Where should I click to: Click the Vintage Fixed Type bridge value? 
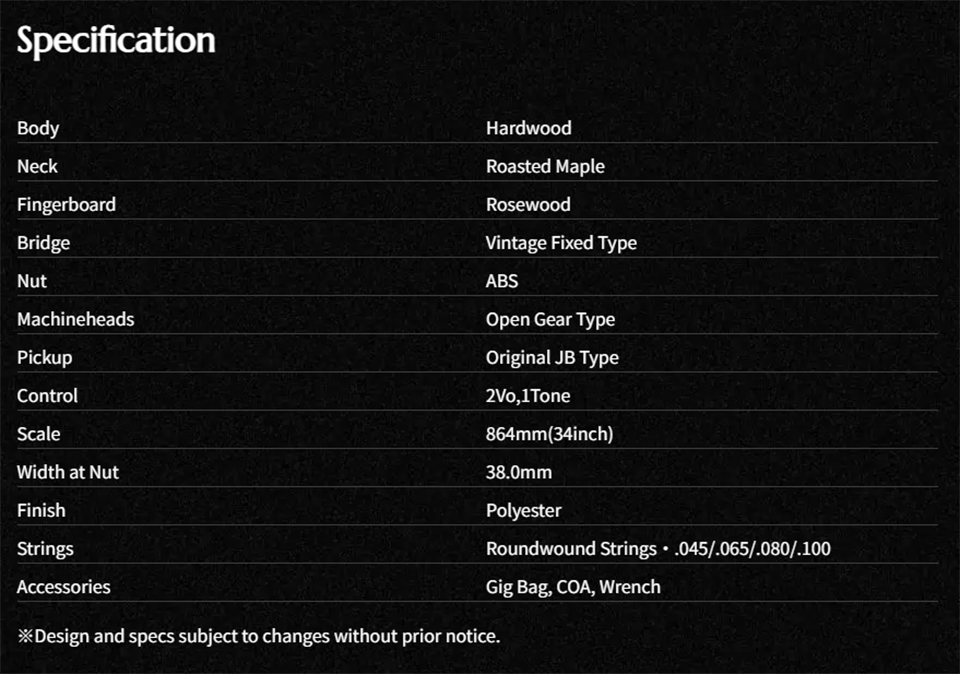[x=561, y=243]
